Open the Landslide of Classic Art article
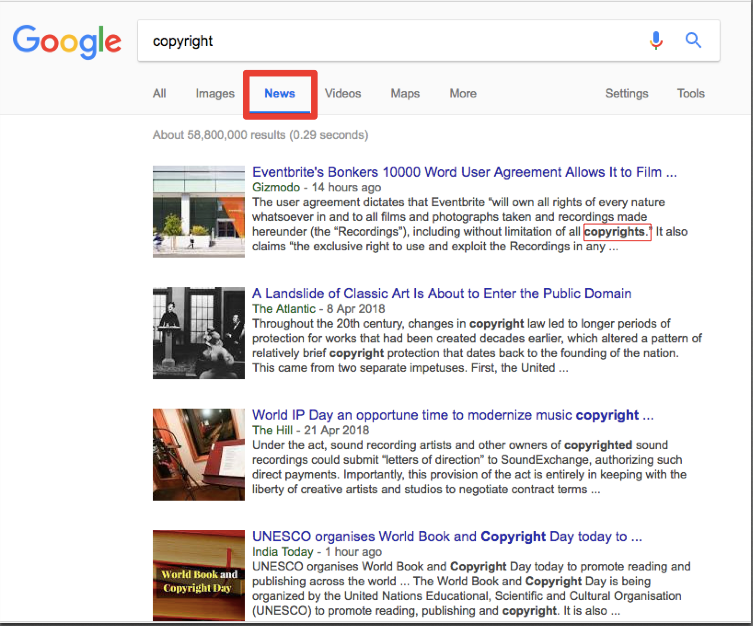 pyautogui.click(x=442, y=293)
